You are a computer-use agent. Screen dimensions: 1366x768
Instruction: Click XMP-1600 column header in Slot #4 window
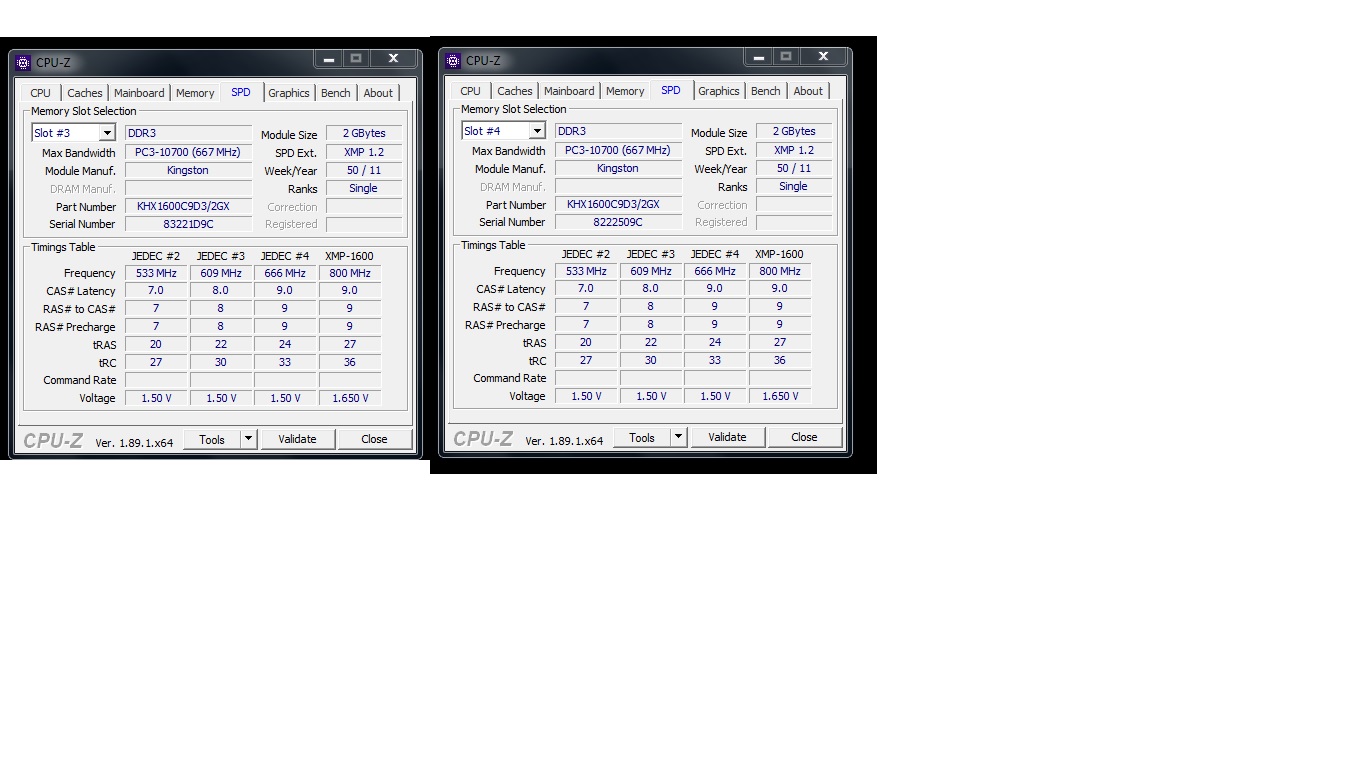[x=779, y=254]
